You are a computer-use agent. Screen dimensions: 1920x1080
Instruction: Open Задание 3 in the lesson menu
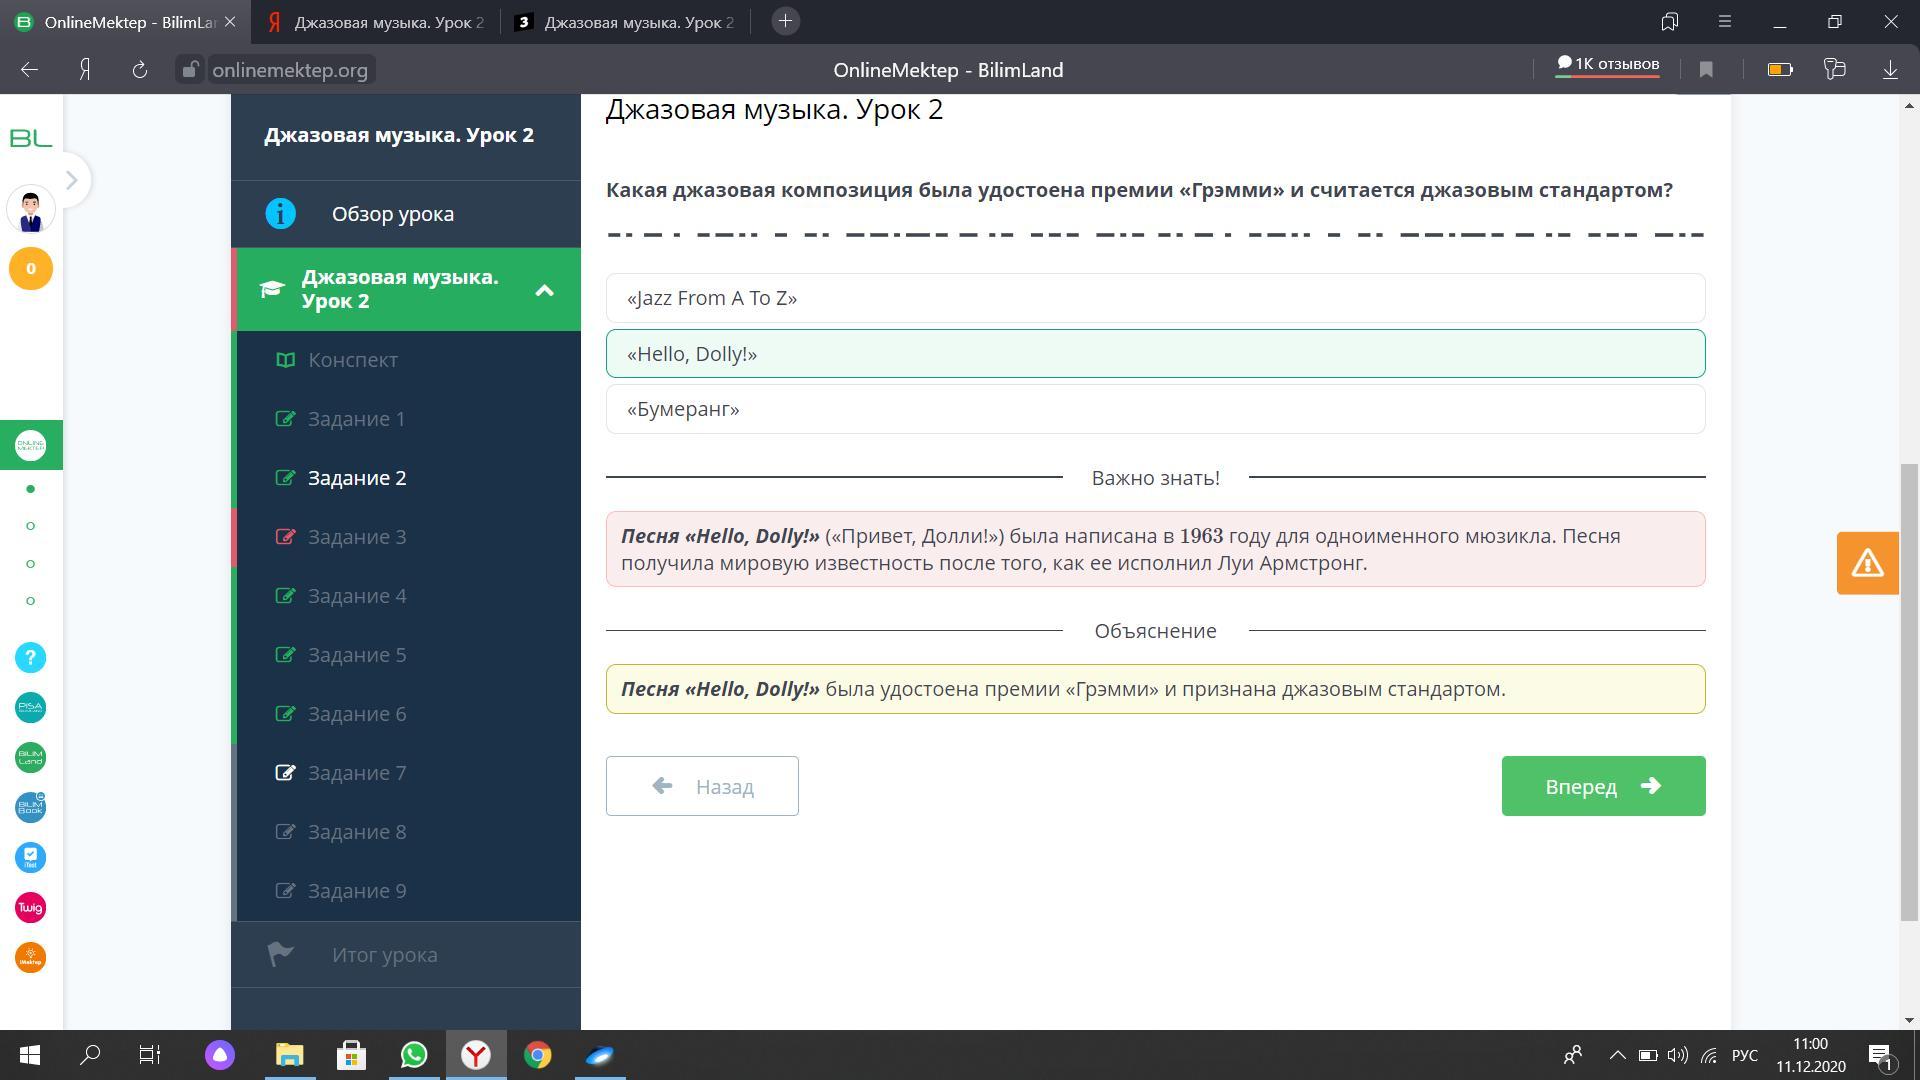[357, 537]
